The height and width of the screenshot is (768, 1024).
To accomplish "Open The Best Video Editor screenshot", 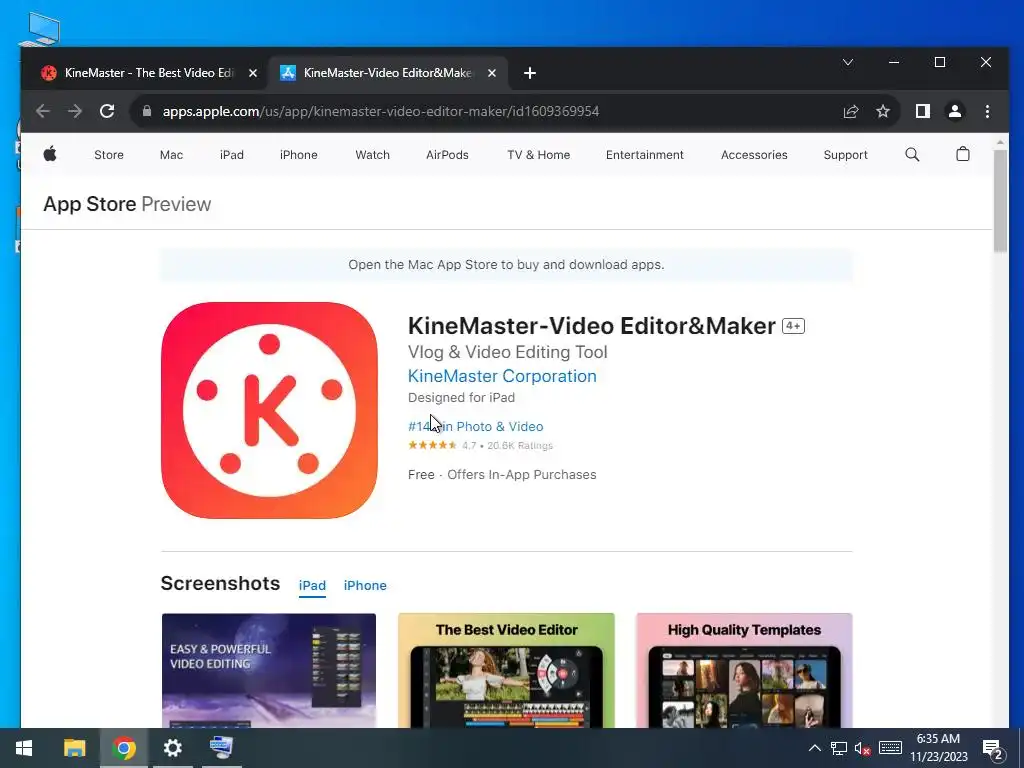I will pyautogui.click(x=506, y=670).
